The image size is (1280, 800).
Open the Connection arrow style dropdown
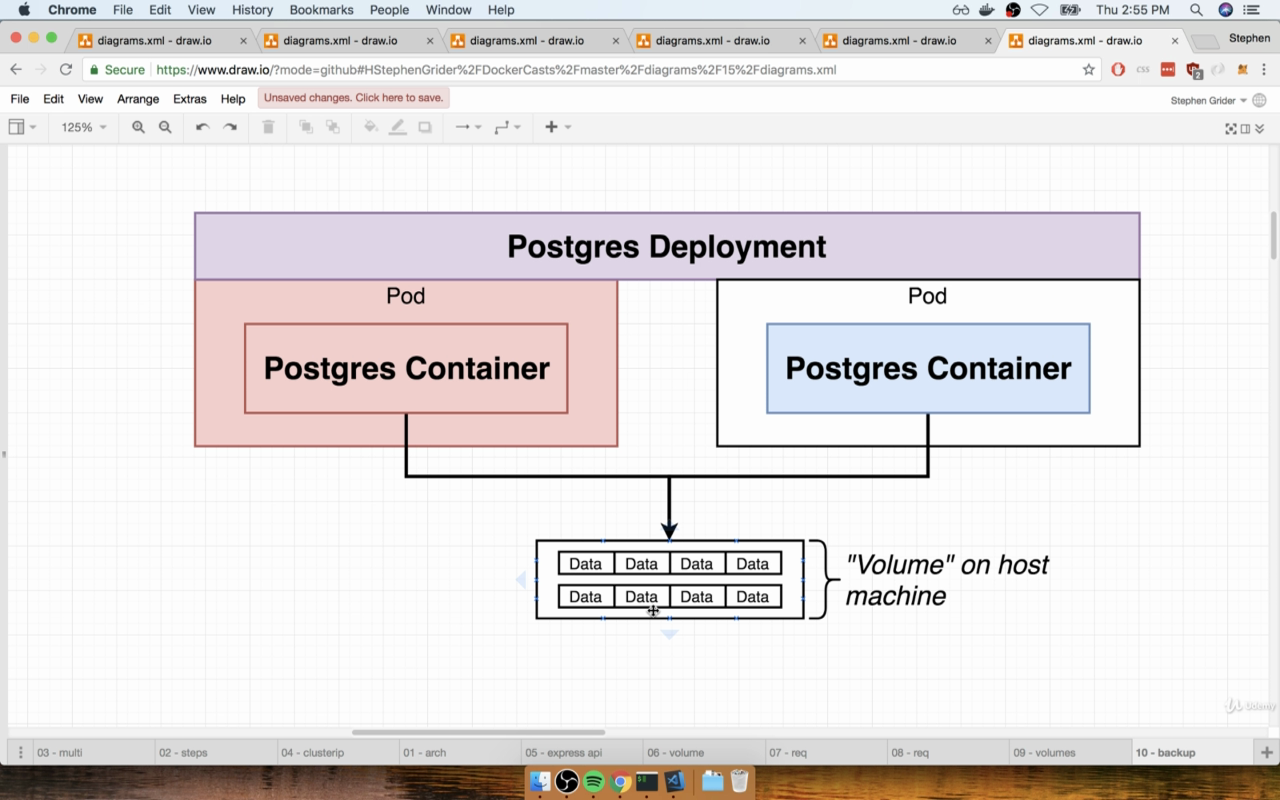[x=468, y=127]
